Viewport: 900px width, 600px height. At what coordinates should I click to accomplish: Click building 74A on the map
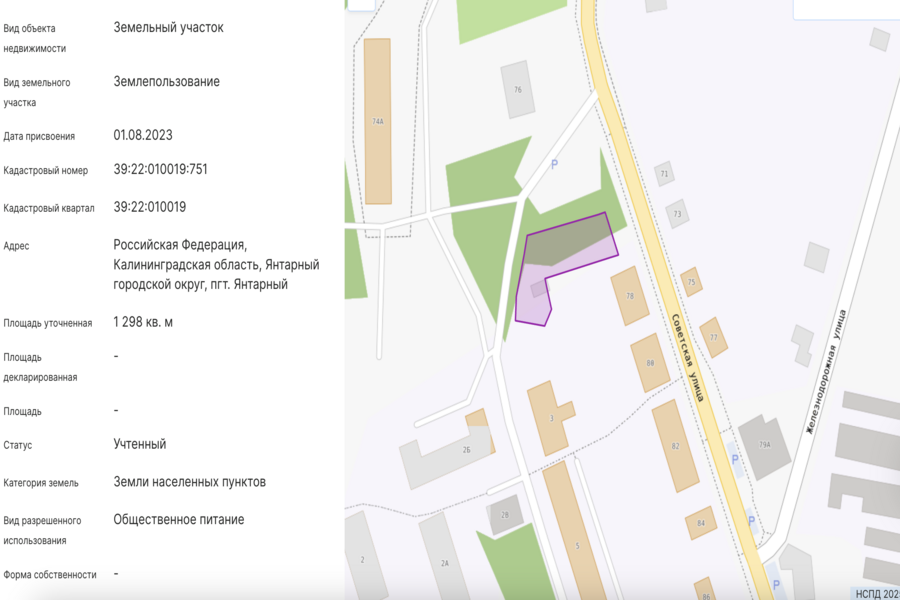(x=377, y=121)
